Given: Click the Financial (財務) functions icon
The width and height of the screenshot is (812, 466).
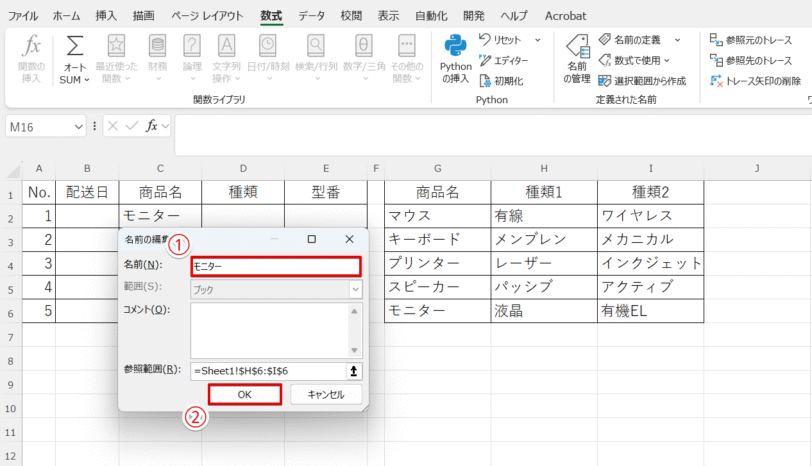Looking at the screenshot, I should [158, 47].
